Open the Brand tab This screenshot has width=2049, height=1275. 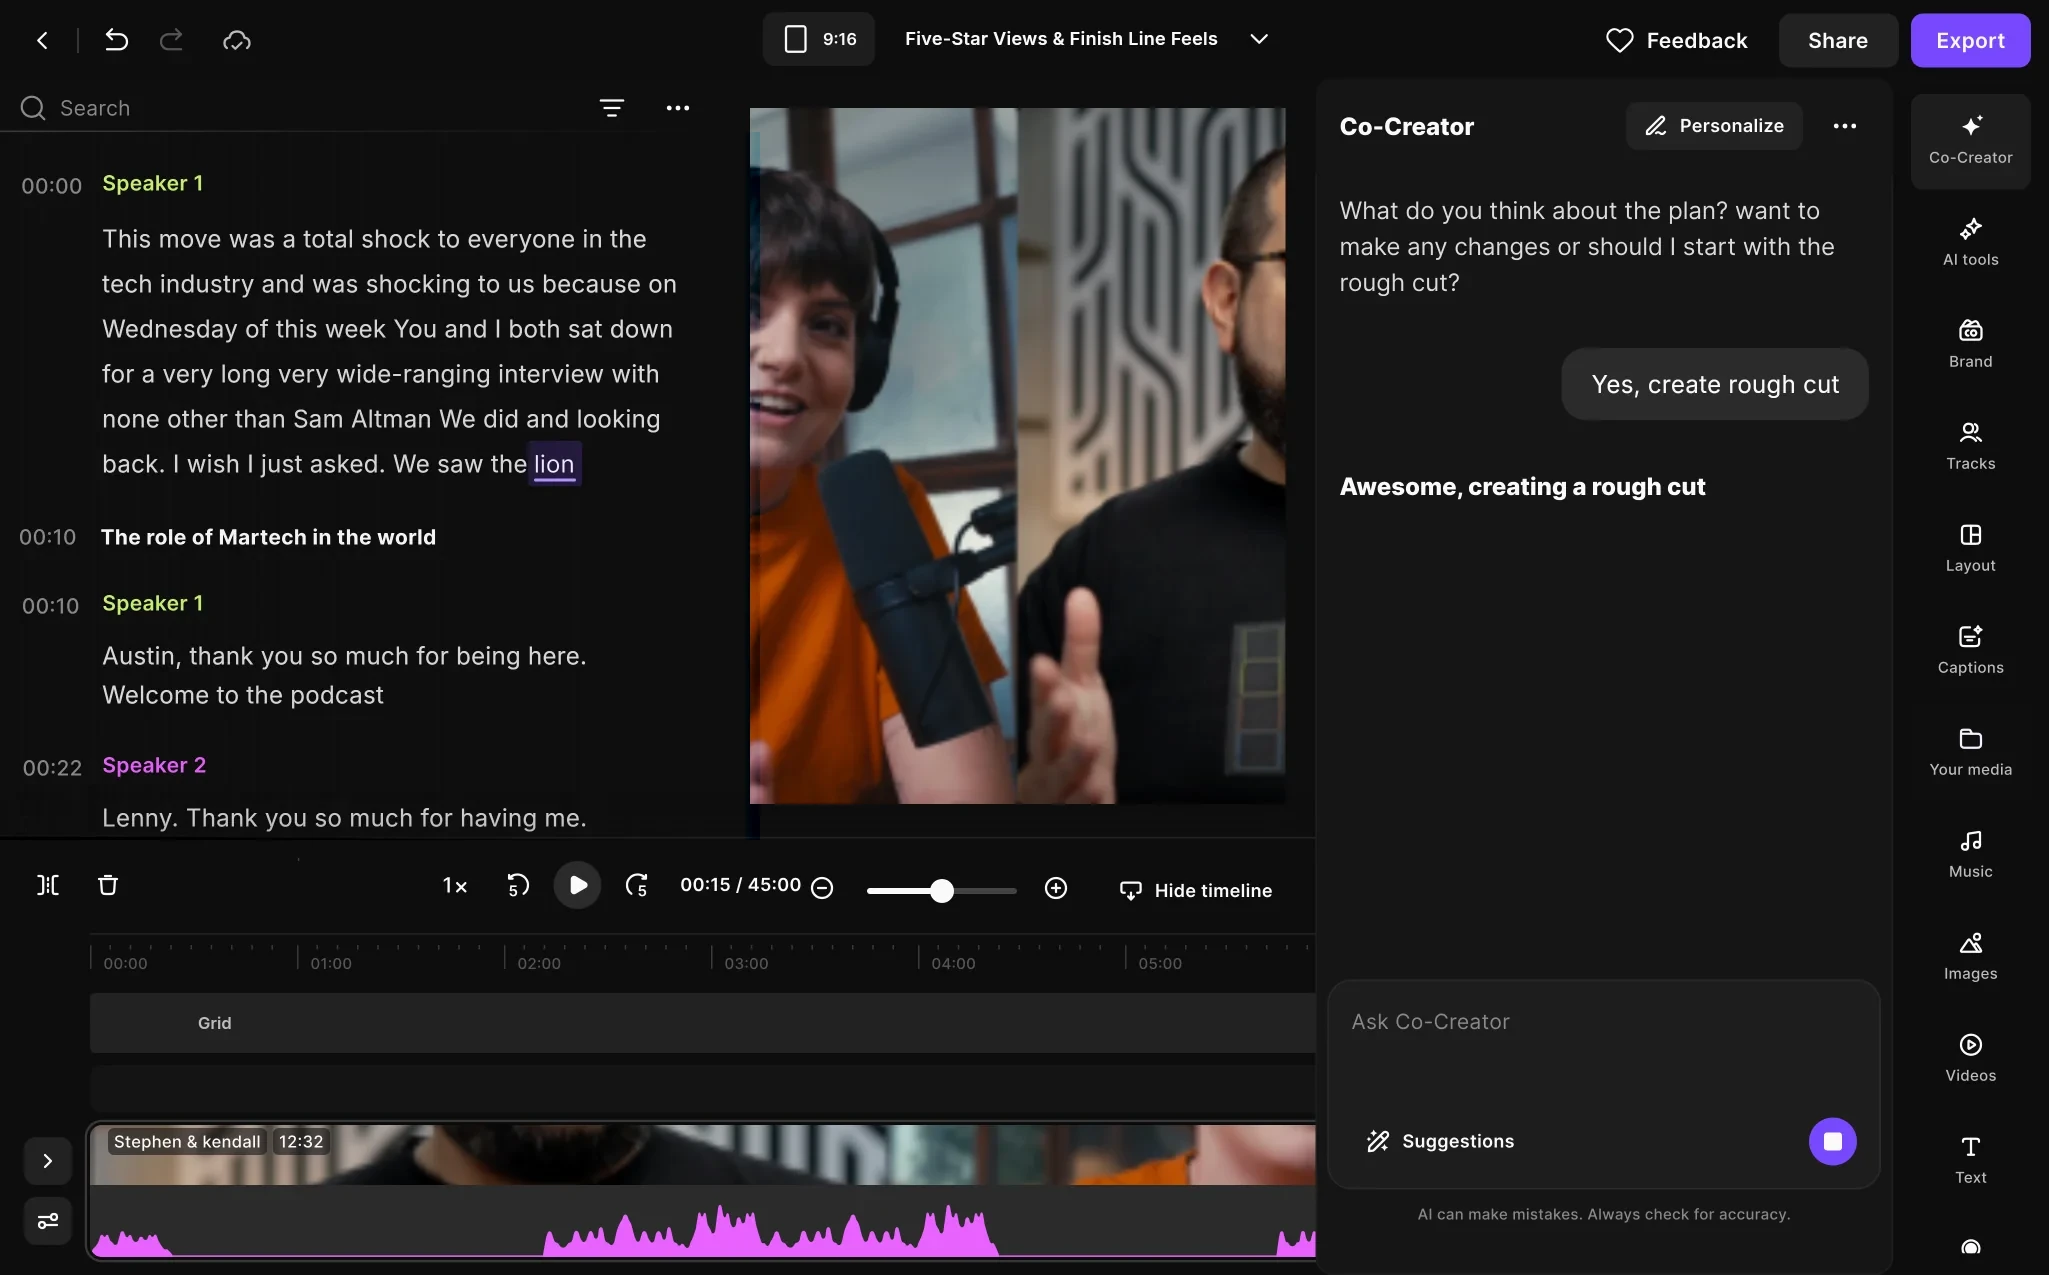[x=1970, y=345]
